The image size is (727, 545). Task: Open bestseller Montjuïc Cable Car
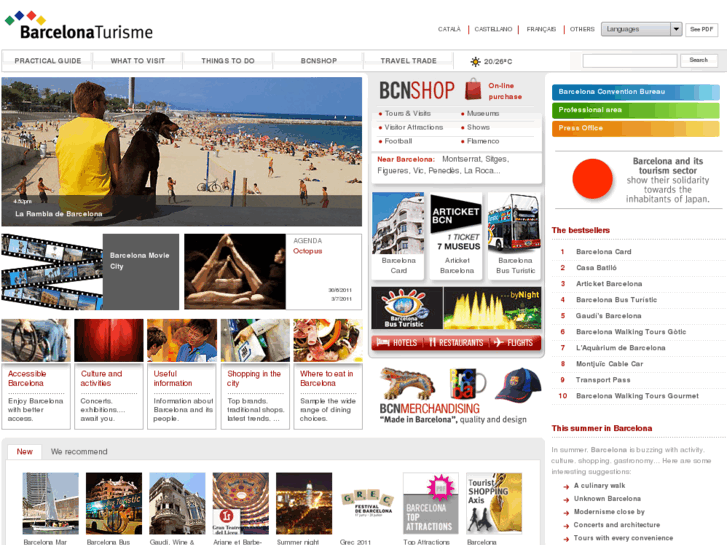click(609, 364)
